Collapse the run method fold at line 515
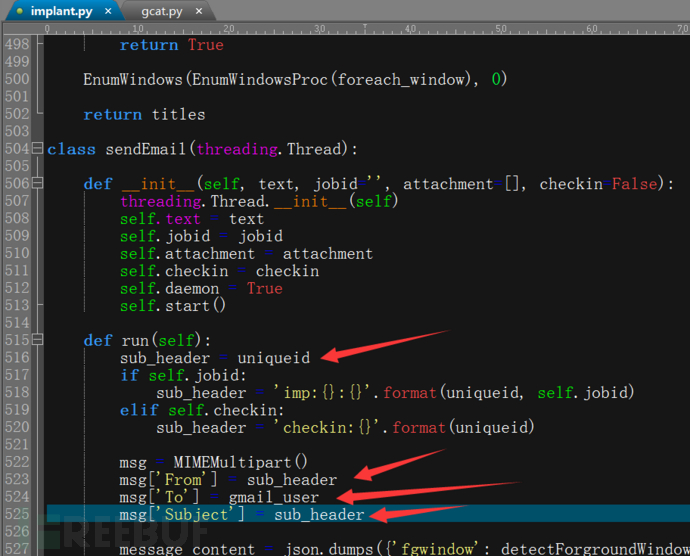The image size is (690, 556). pyautogui.click(x=38, y=340)
